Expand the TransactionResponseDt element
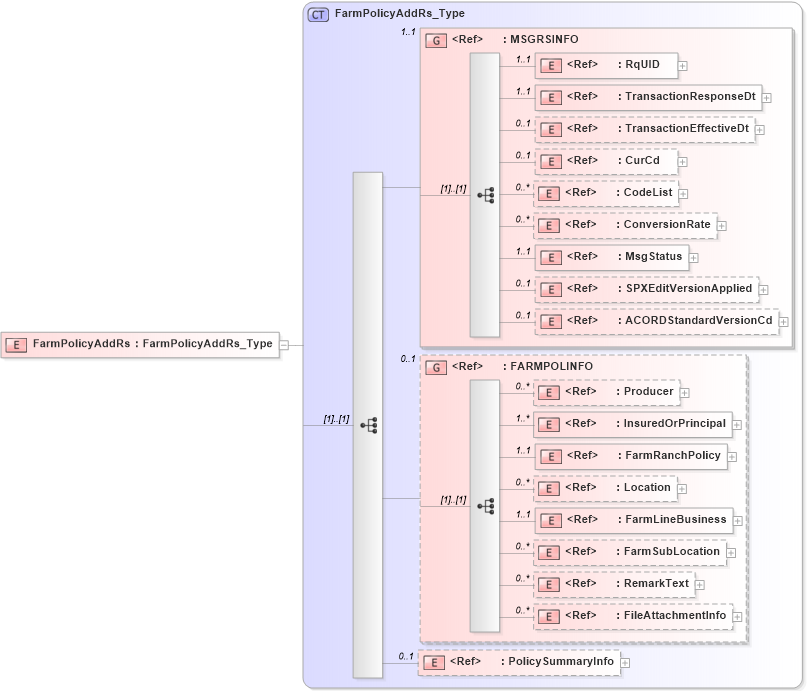The image size is (807, 691). pos(767,97)
